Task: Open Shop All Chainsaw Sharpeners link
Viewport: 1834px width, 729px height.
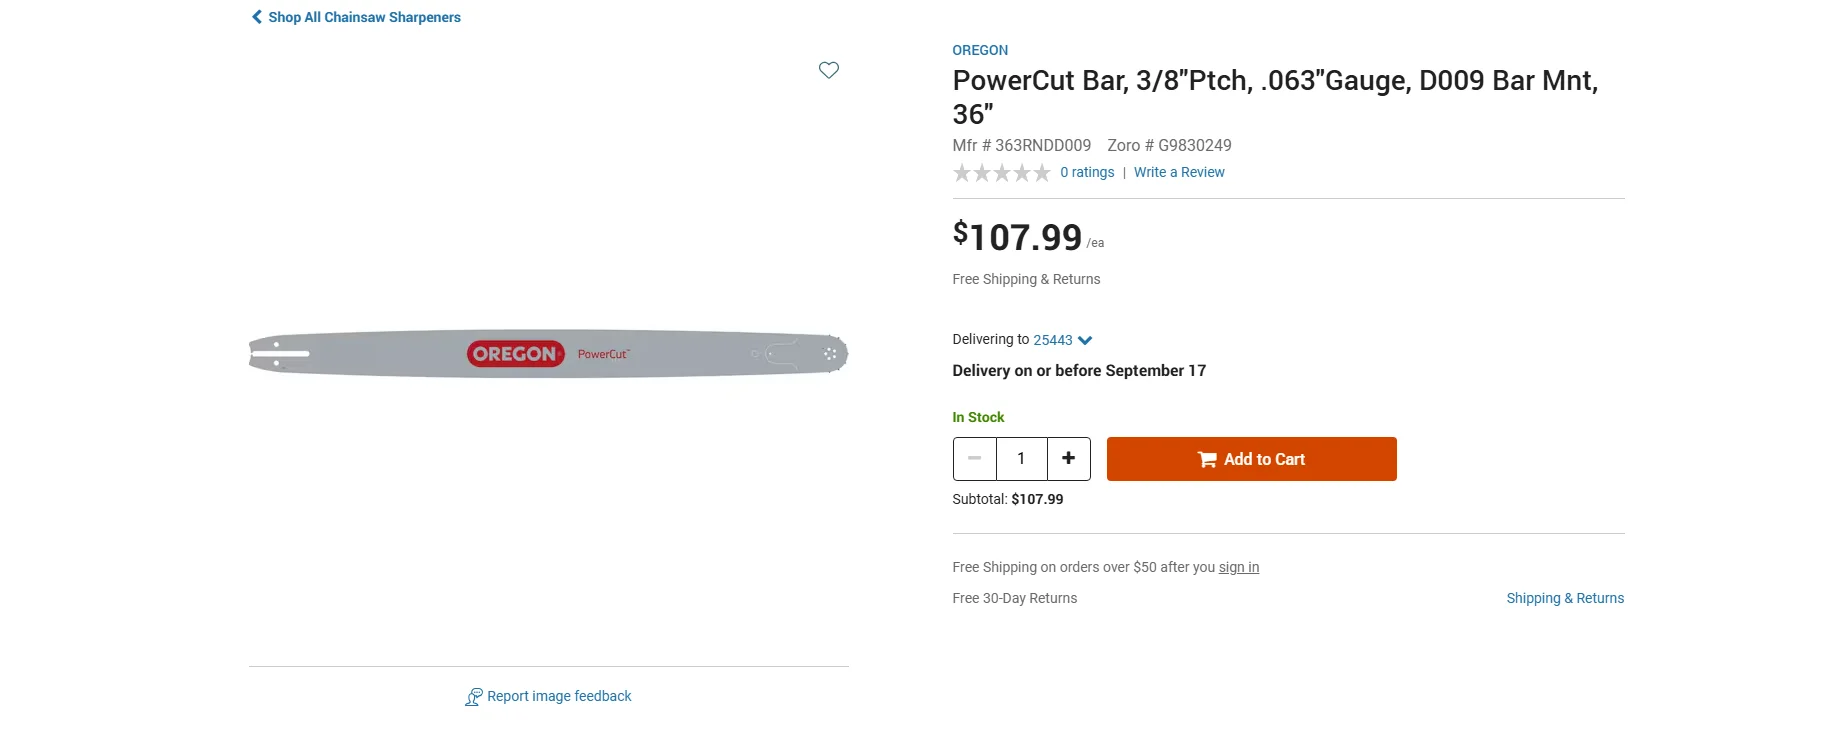Action: click(x=365, y=17)
